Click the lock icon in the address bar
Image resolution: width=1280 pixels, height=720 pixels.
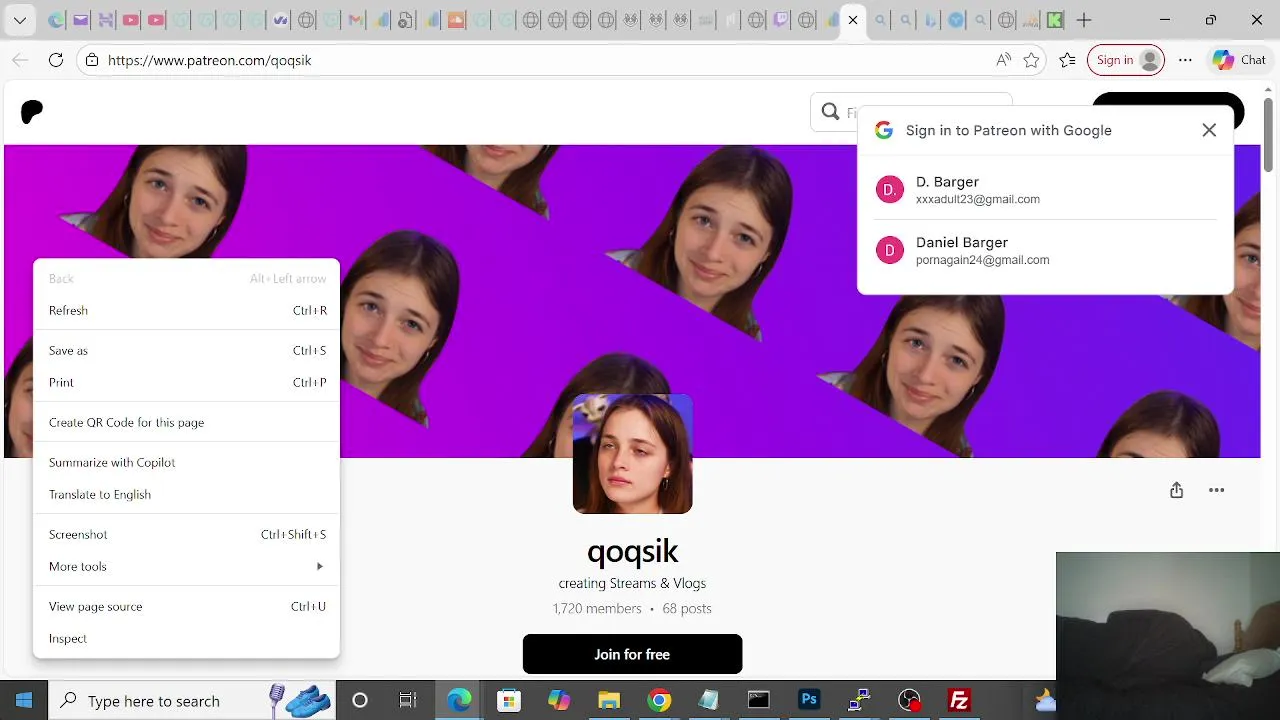(92, 60)
